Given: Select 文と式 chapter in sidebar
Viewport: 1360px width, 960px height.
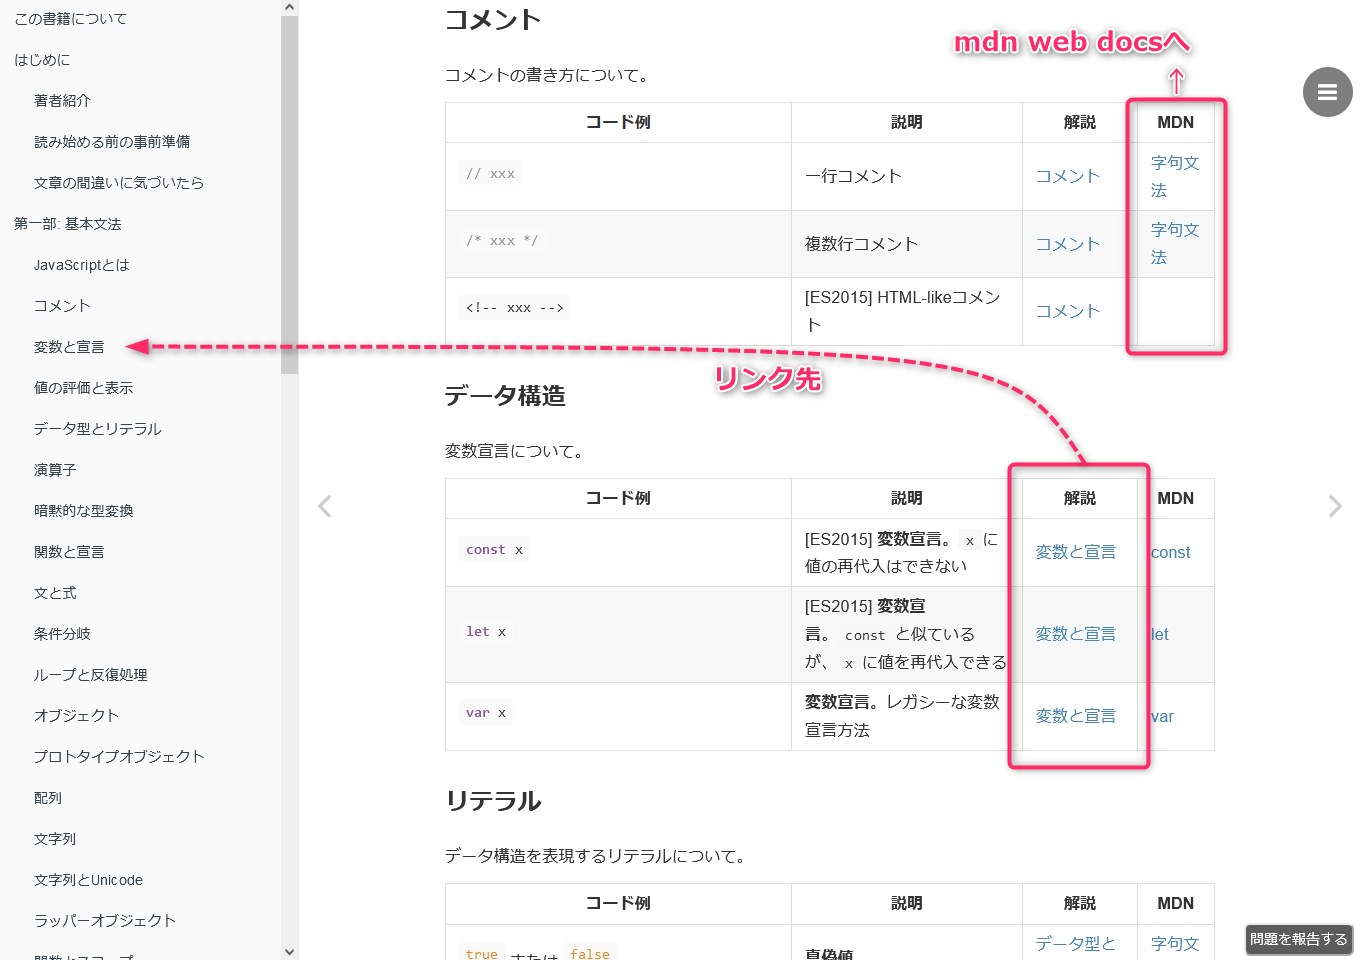Looking at the screenshot, I should tap(55, 593).
